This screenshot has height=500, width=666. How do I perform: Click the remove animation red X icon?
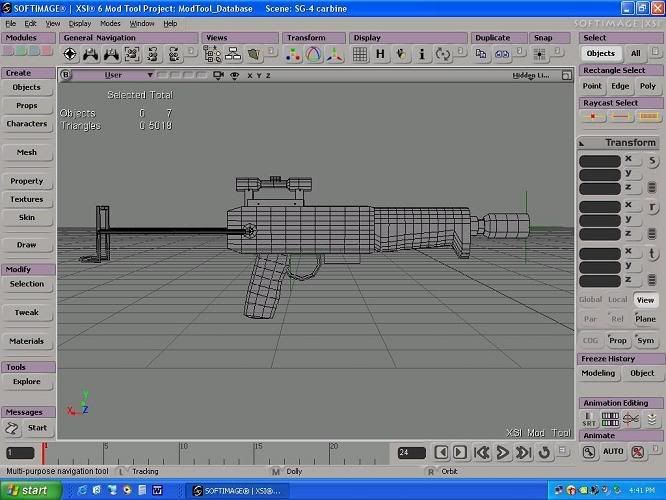pos(638,452)
